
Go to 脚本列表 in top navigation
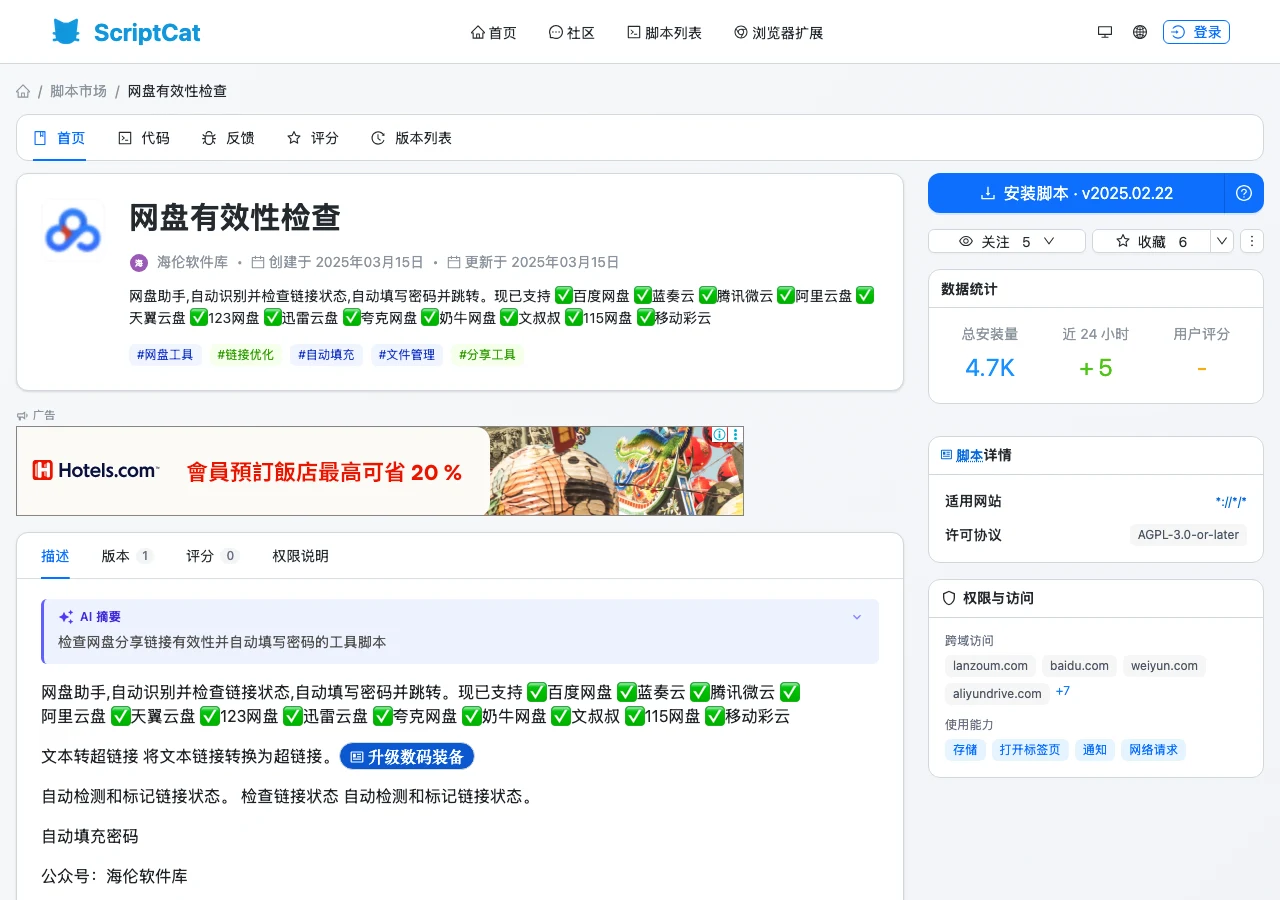pyautogui.click(x=665, y=33)
